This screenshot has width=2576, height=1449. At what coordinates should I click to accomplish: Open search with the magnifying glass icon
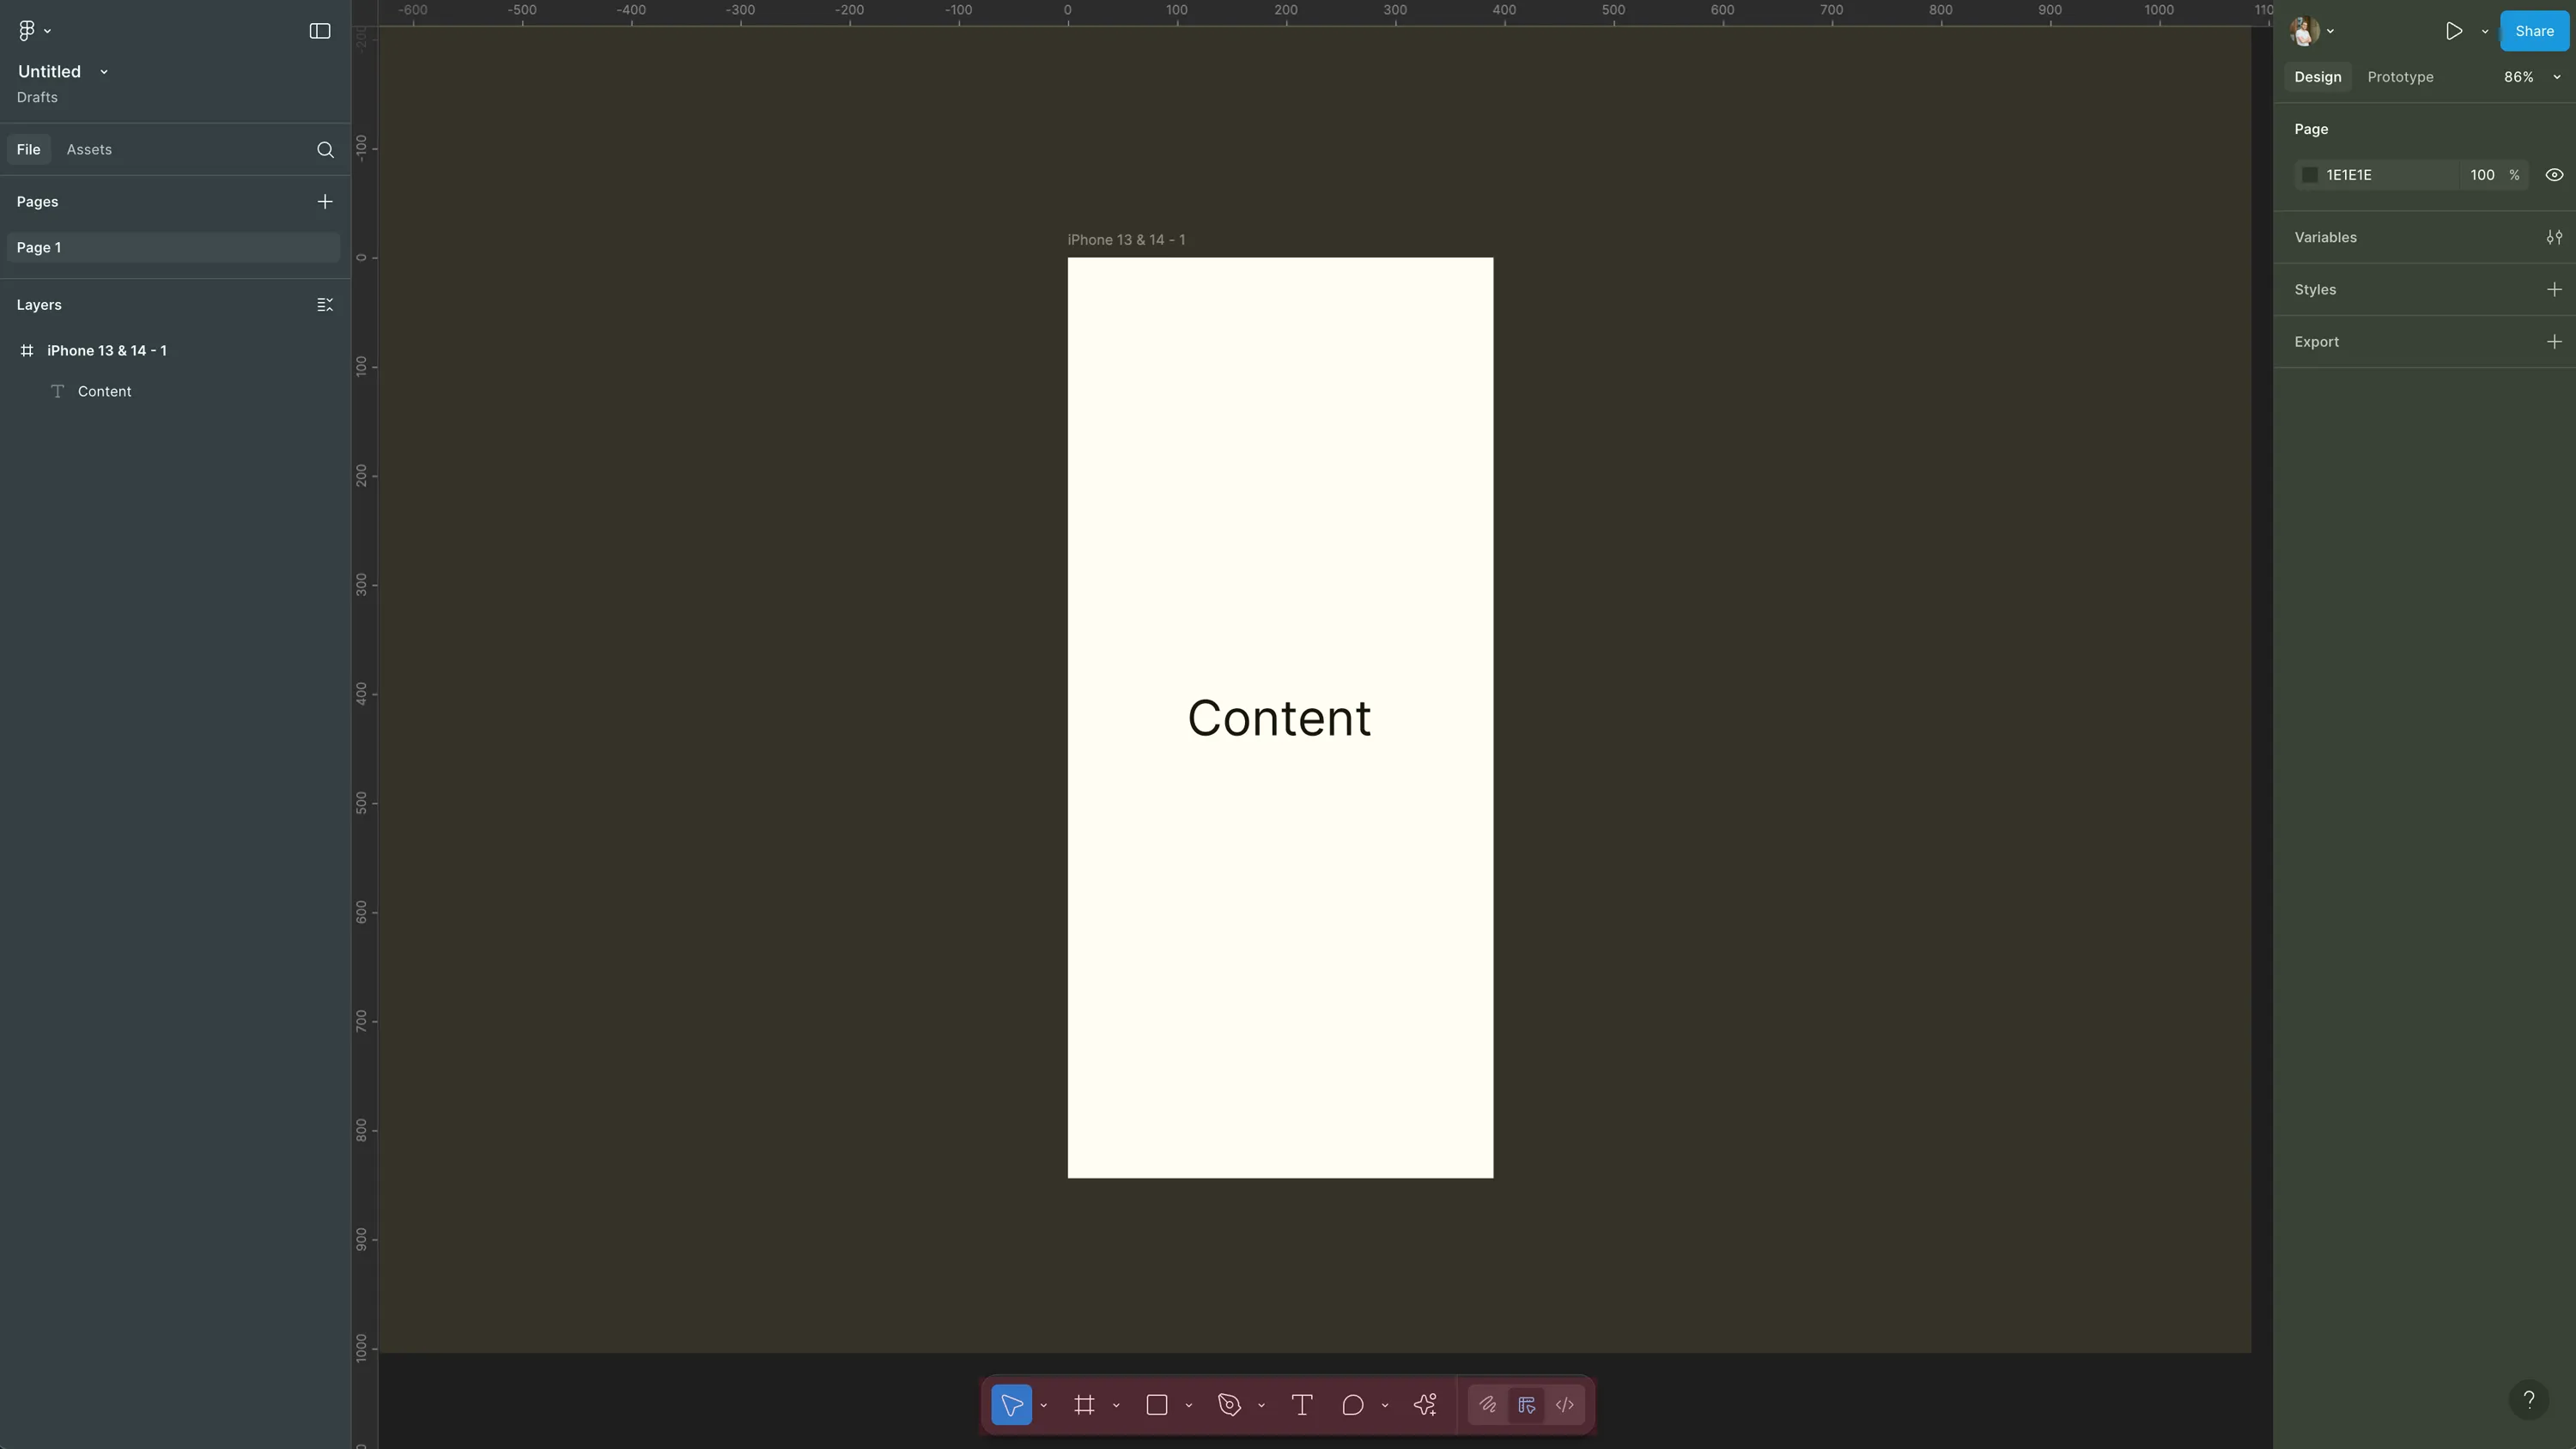pyautogui.click(x=326, y=150)
